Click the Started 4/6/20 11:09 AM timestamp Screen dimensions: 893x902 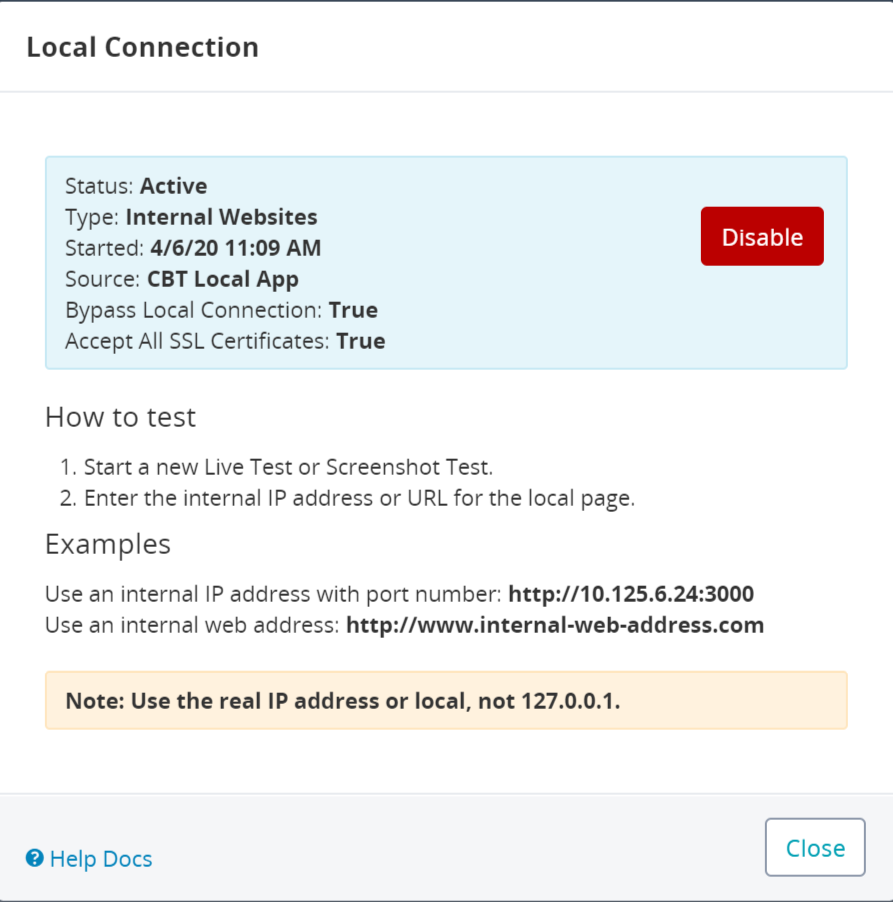[236, 248]
